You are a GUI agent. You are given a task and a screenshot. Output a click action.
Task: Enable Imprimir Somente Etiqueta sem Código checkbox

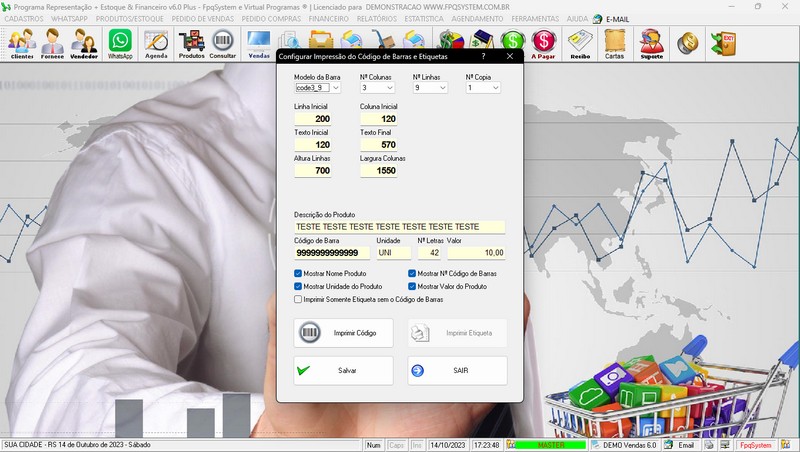[x=298, y=299]
